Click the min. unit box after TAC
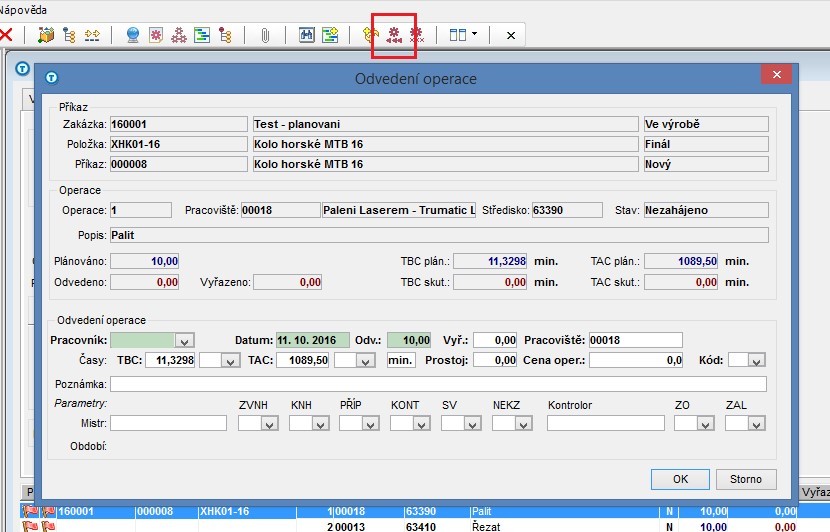 click(401, 360)
